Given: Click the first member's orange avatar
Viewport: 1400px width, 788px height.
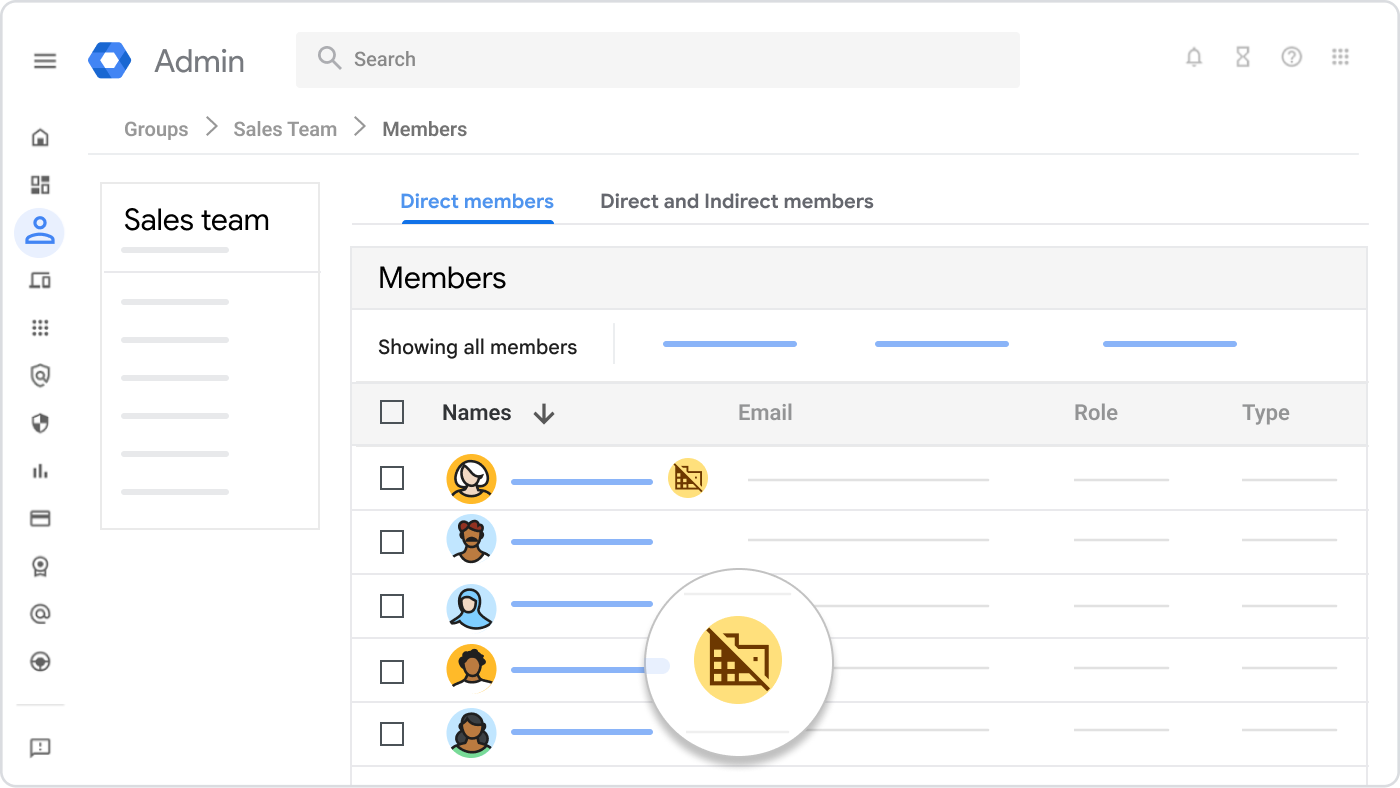Looking at the screenshot, I should tap(471, 478).
